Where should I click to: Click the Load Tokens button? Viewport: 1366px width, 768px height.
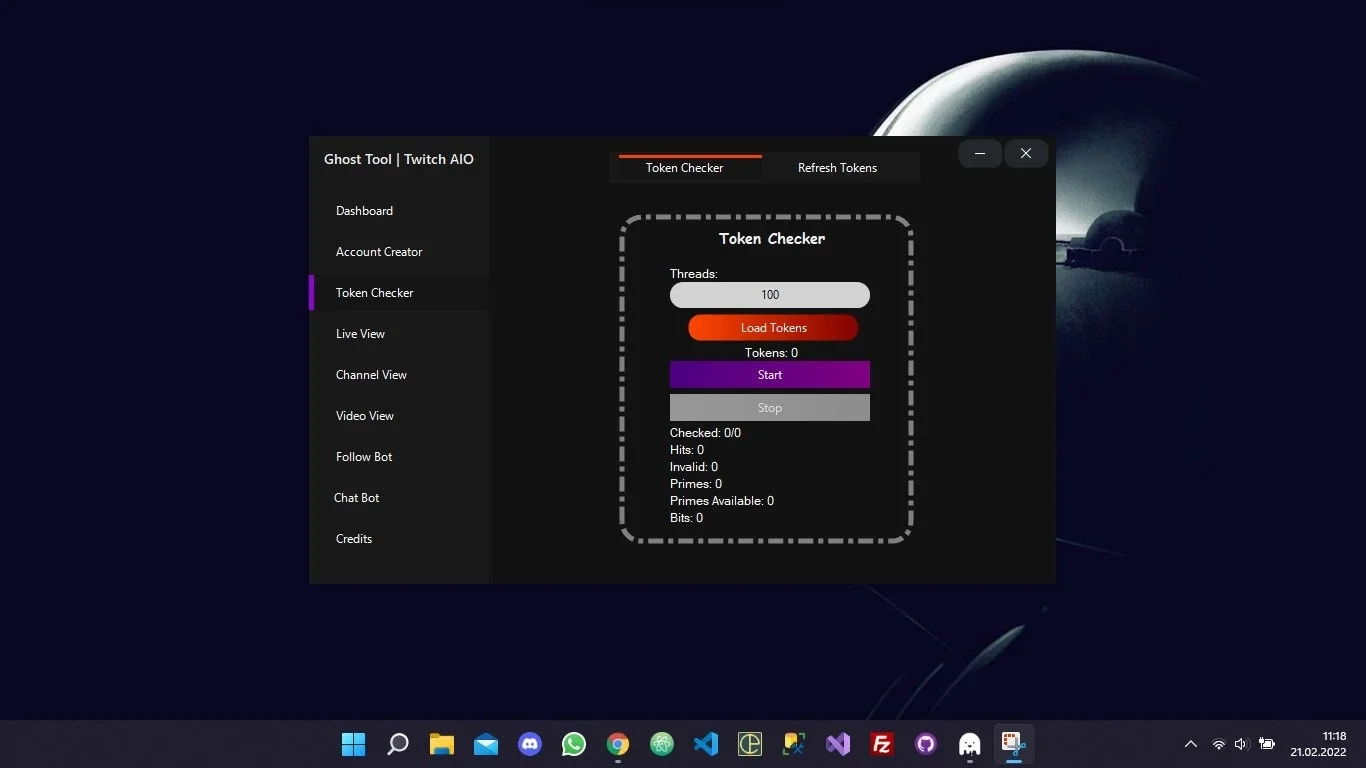pos(773,328)
